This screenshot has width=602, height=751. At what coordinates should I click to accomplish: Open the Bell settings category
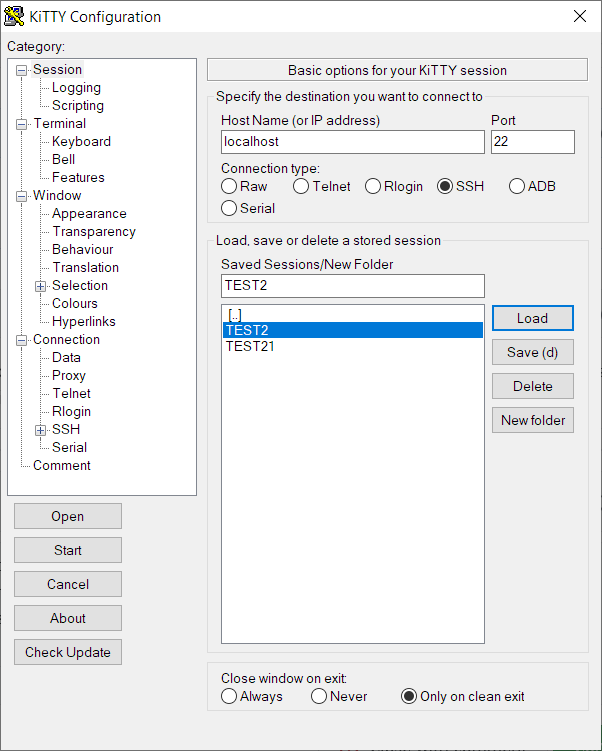point(64,159)
